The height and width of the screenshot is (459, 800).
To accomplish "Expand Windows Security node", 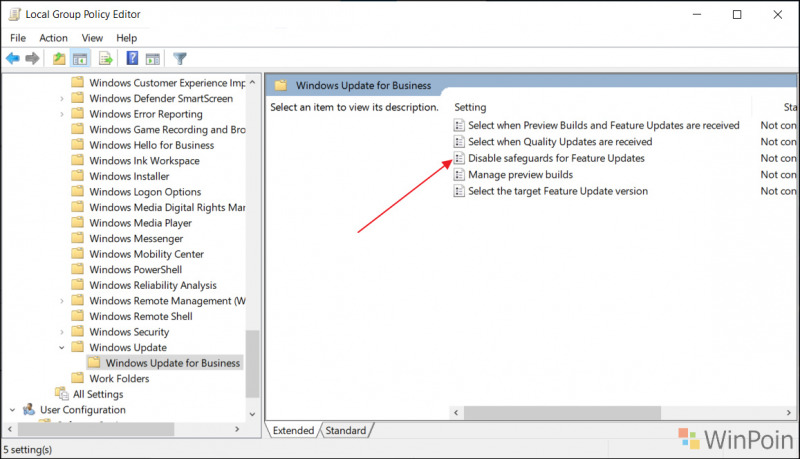I will pos(62,332).
